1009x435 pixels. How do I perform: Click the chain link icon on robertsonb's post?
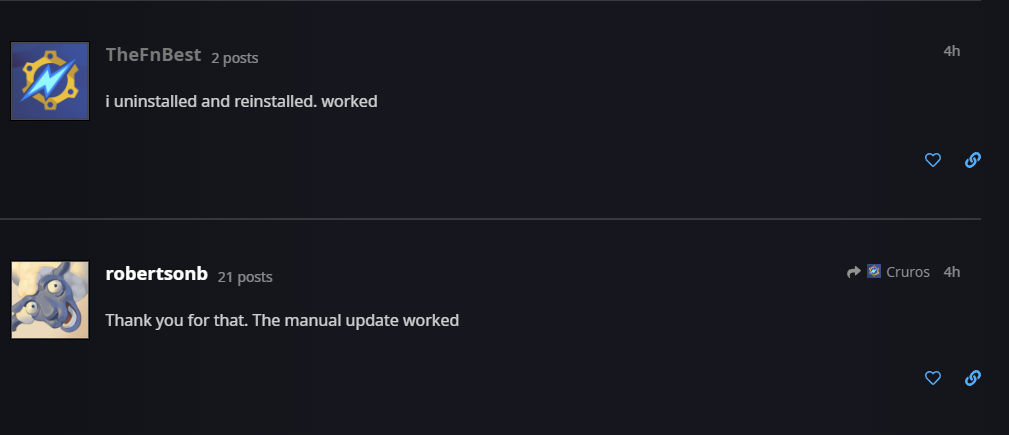coord(972,378)
